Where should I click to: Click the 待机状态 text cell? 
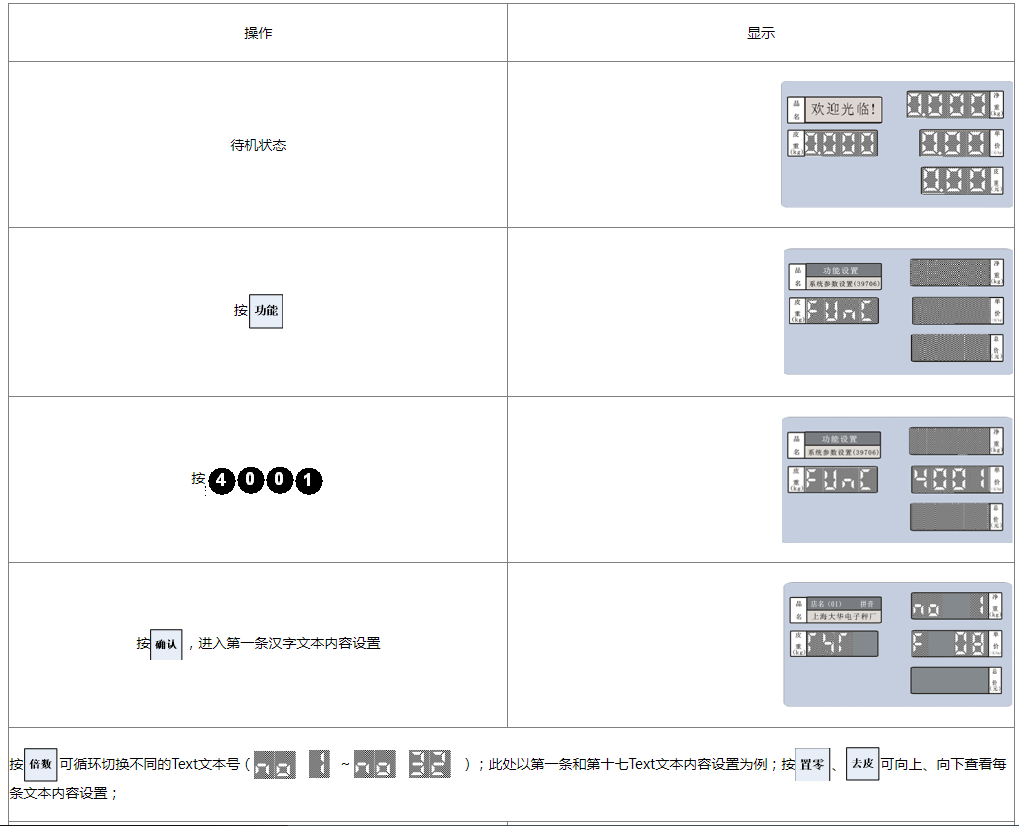point(258,145)
